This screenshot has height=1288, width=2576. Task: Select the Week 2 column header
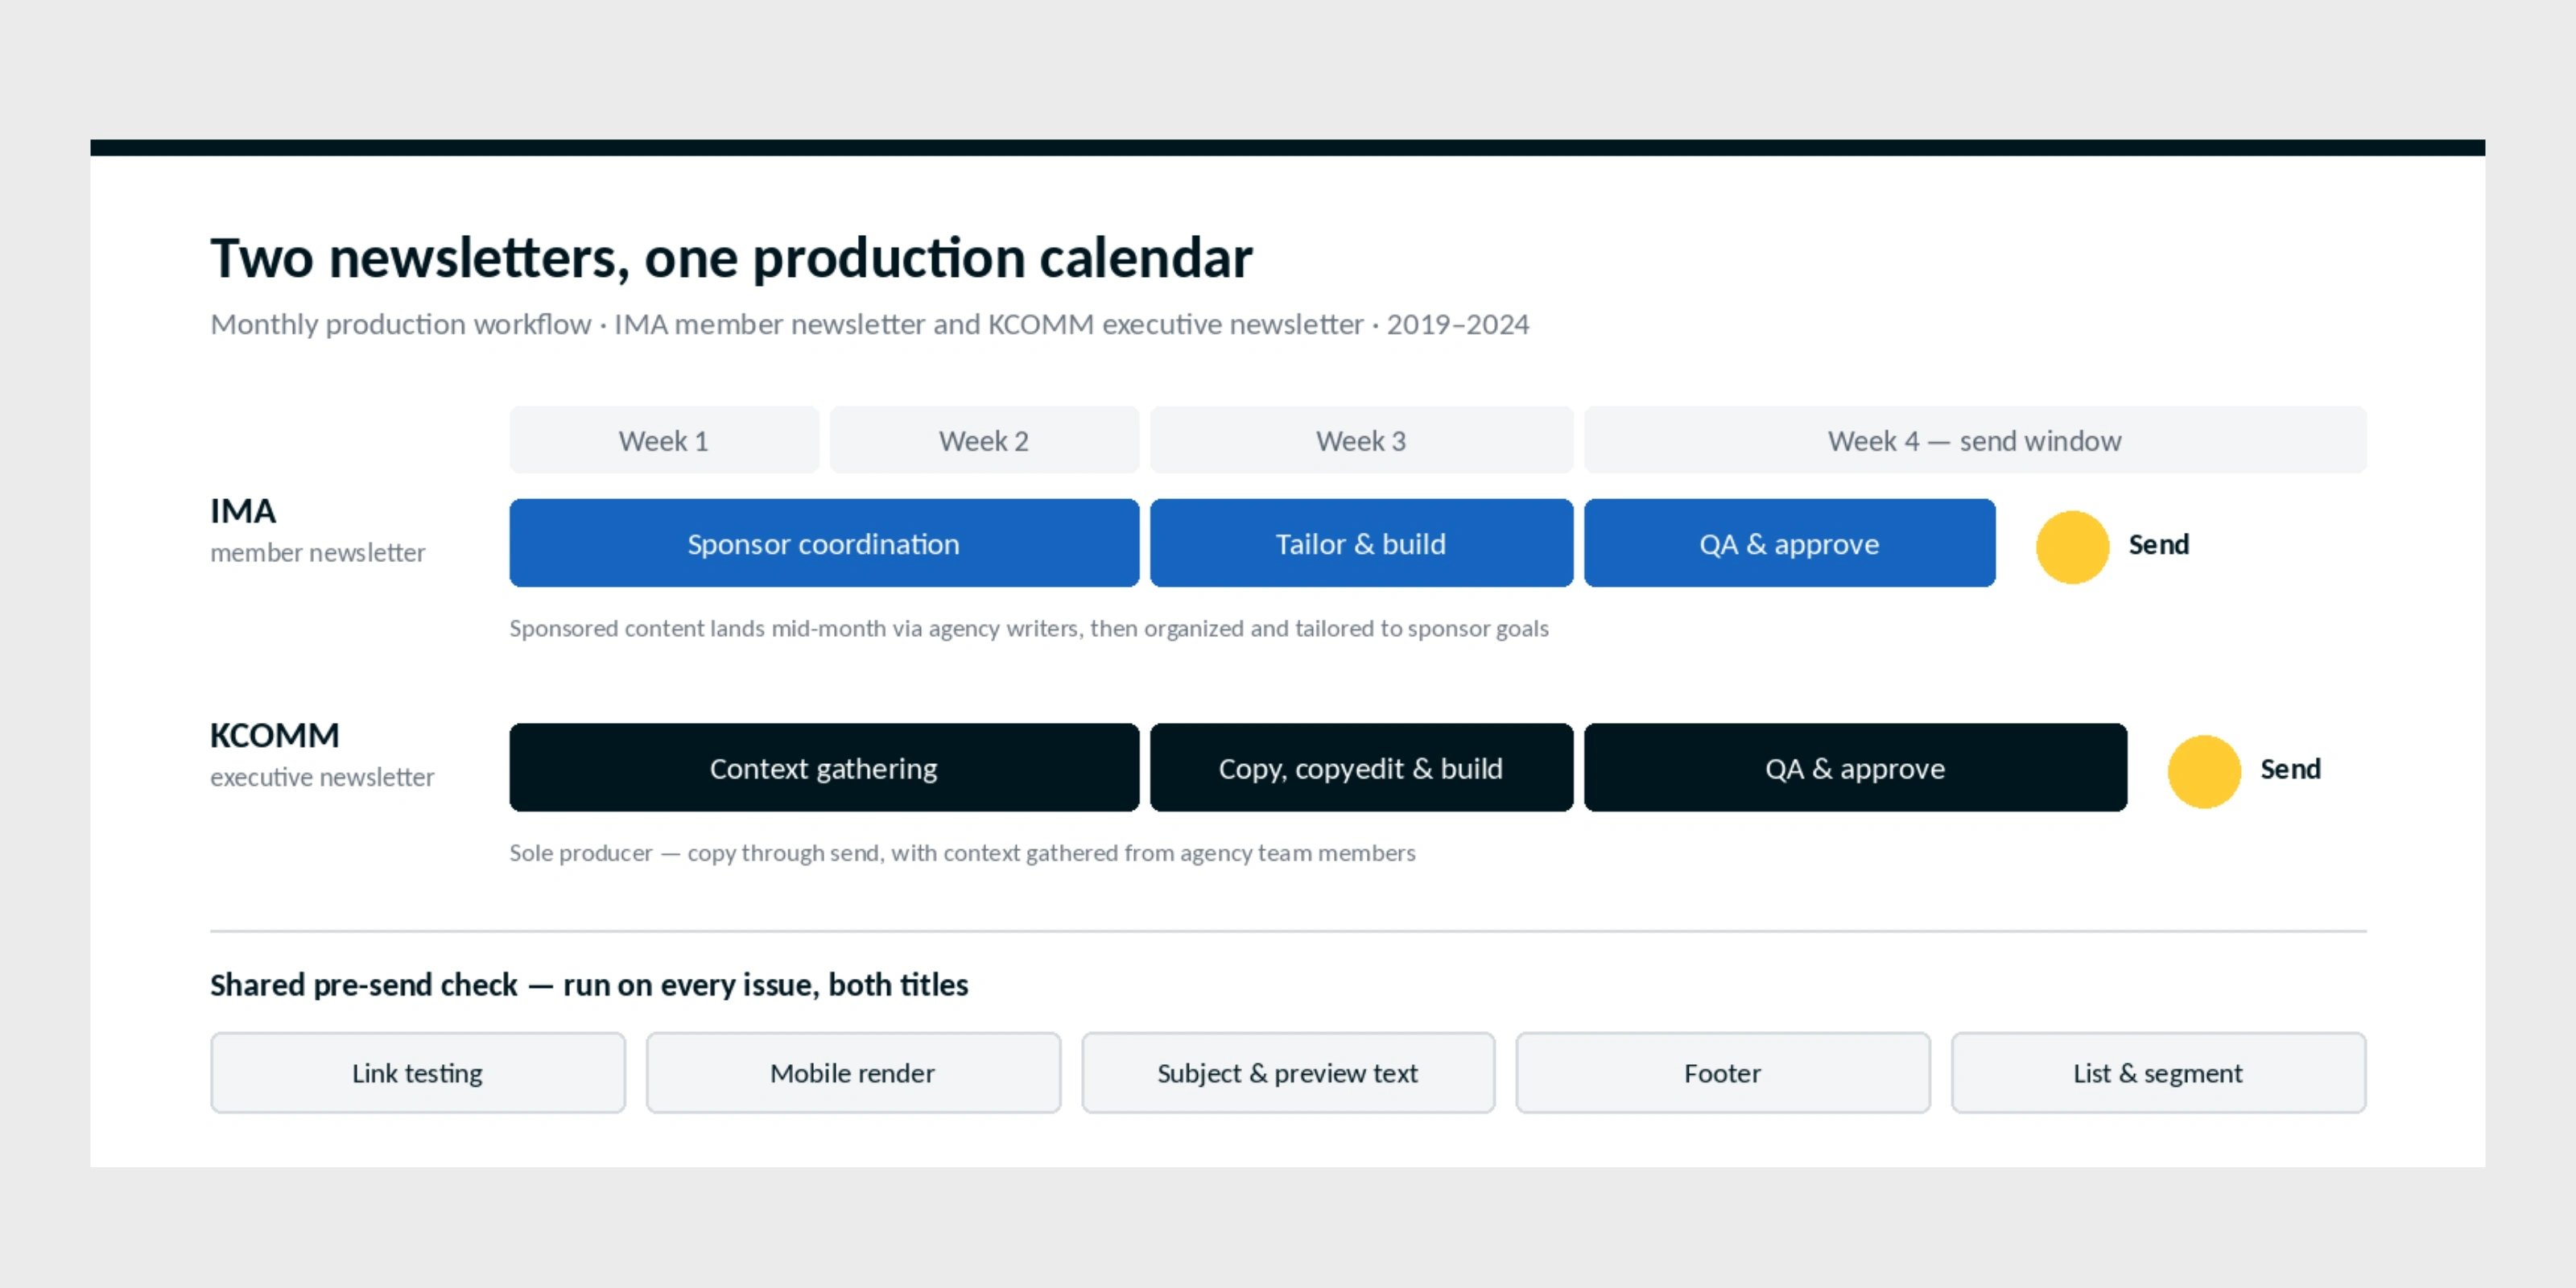(x=984, y=440)
